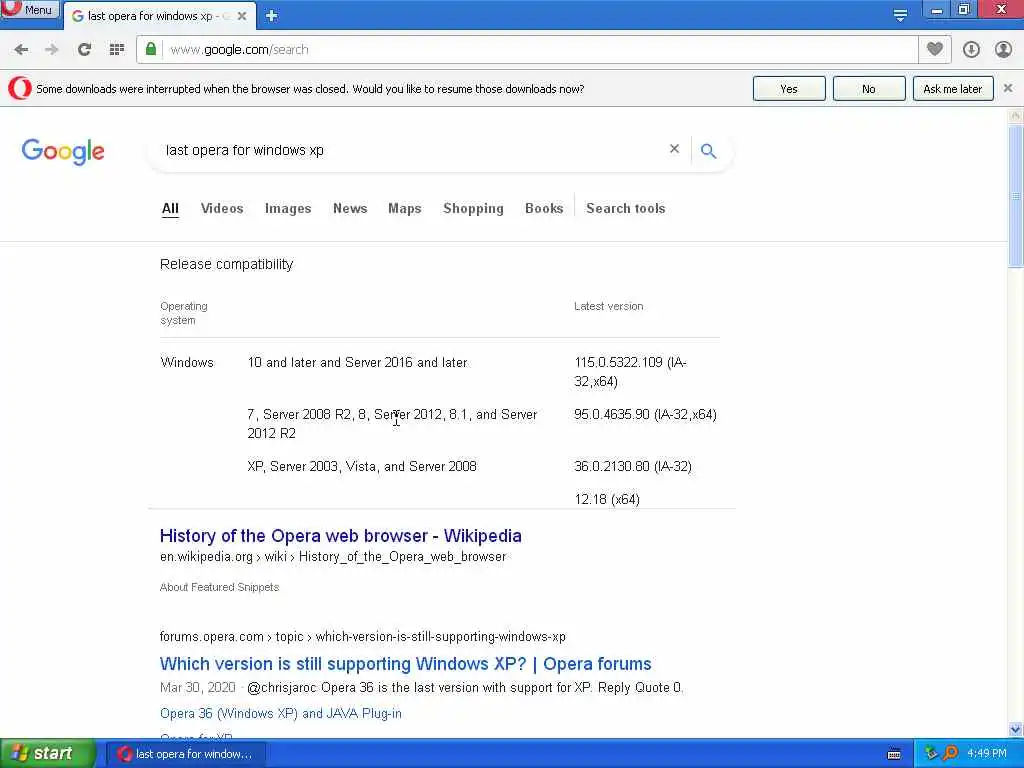This screenshot has height=768, width=1024.
Task: Click the keyboard icon in taskbar
Action: 894,754
